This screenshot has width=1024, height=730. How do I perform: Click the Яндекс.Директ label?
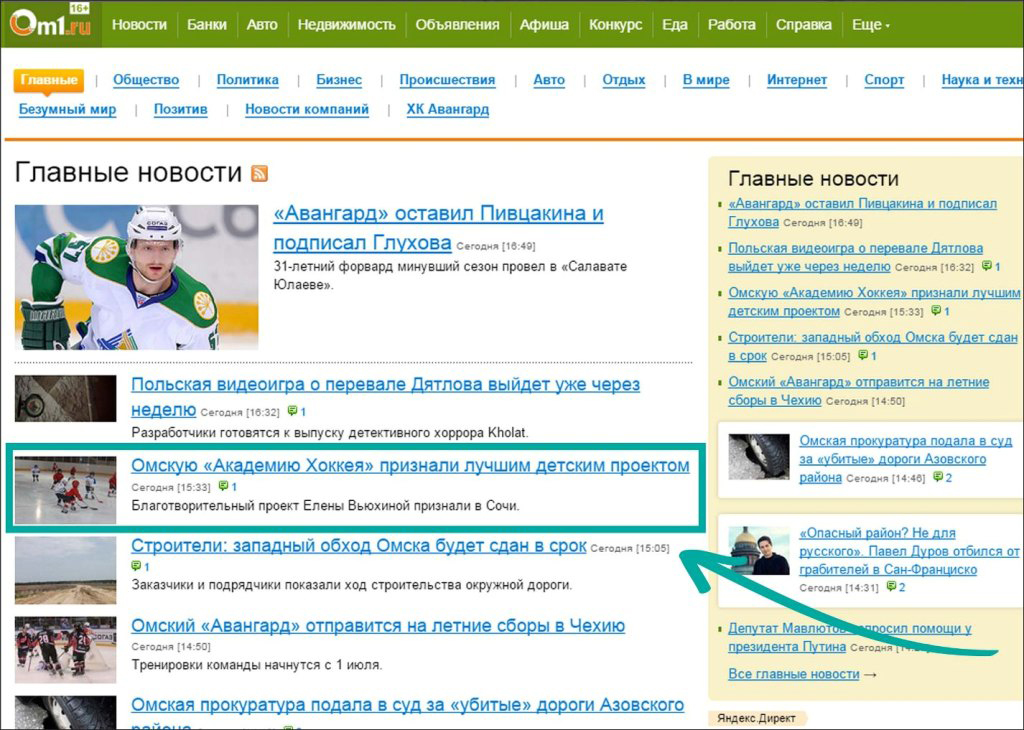(756, 718)
